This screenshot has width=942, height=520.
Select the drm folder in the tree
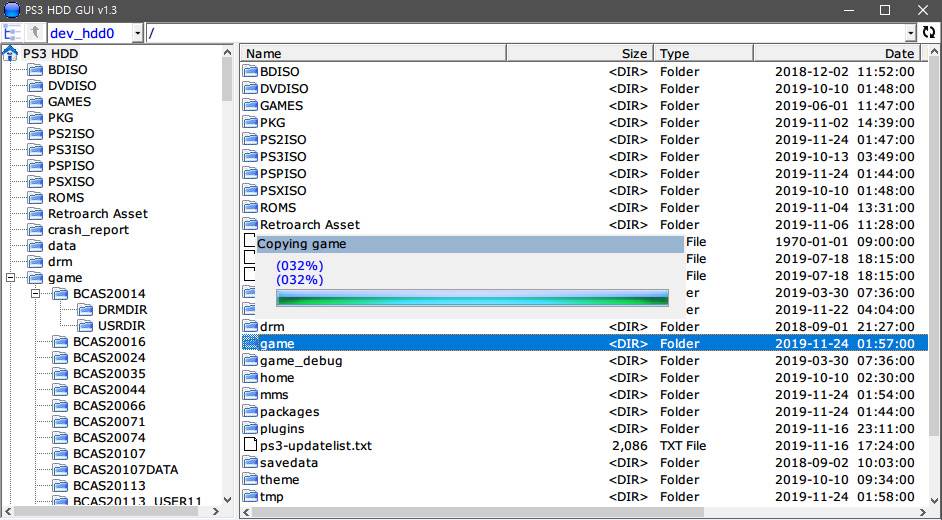tap(60, 262)
